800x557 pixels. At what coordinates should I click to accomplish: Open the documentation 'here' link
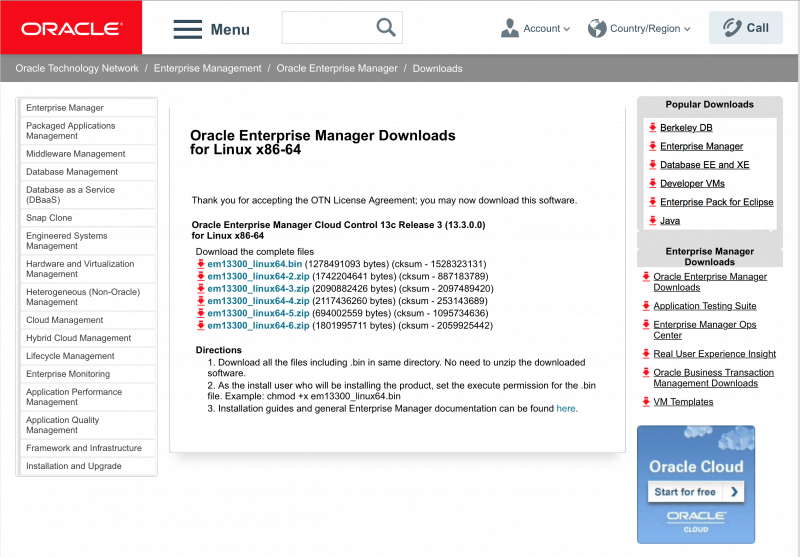[566, 408]
